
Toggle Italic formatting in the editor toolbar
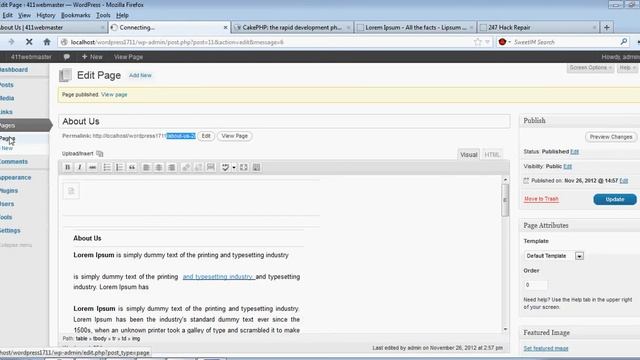pyautogui.click(x=80, y=167)
